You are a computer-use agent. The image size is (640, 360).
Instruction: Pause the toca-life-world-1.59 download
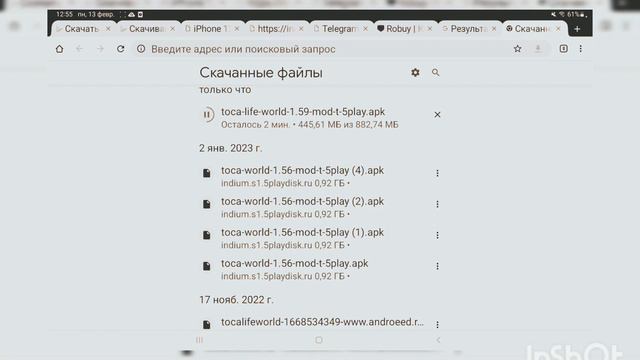coord(207,115)
